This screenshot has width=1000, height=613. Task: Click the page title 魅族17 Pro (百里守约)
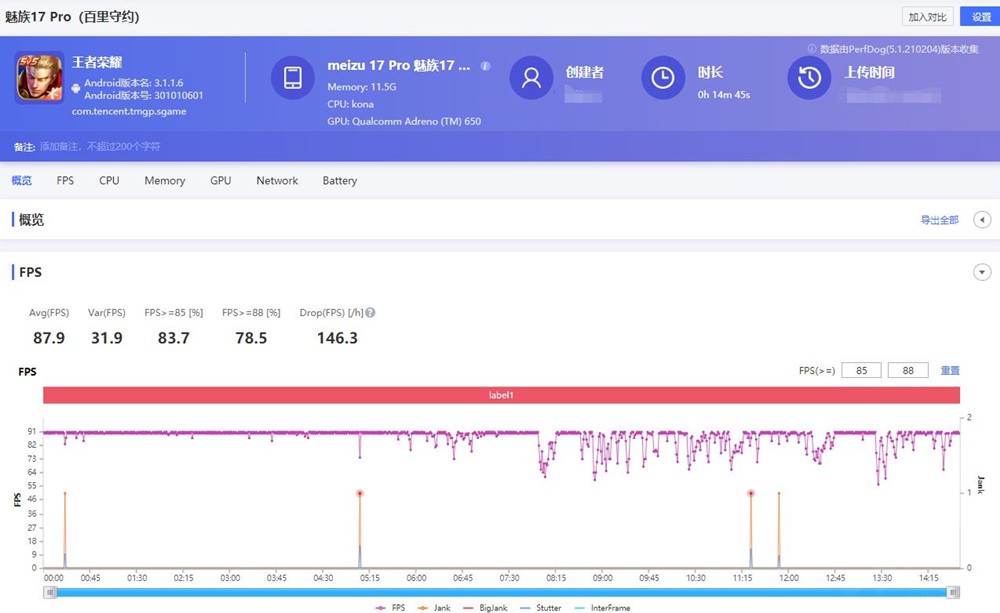72,17
